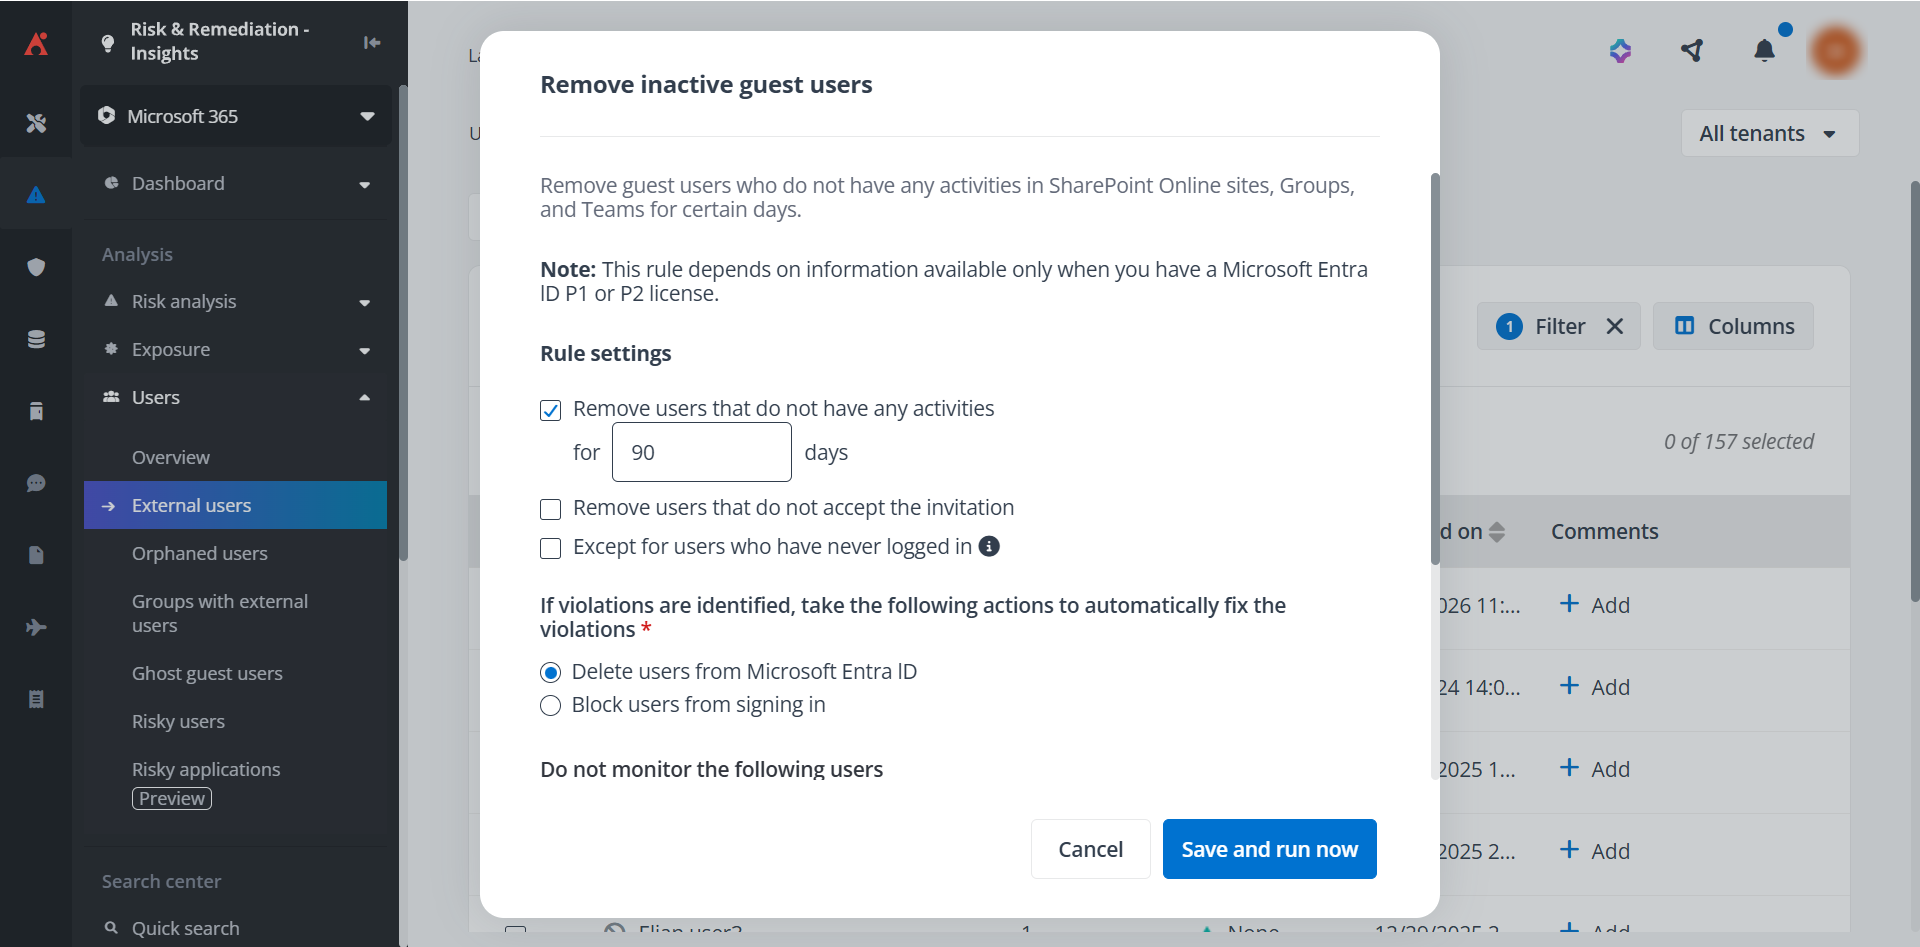Open the tools wrench sidebar icon
1920x947 pixels.
click(x=36, y=123)
